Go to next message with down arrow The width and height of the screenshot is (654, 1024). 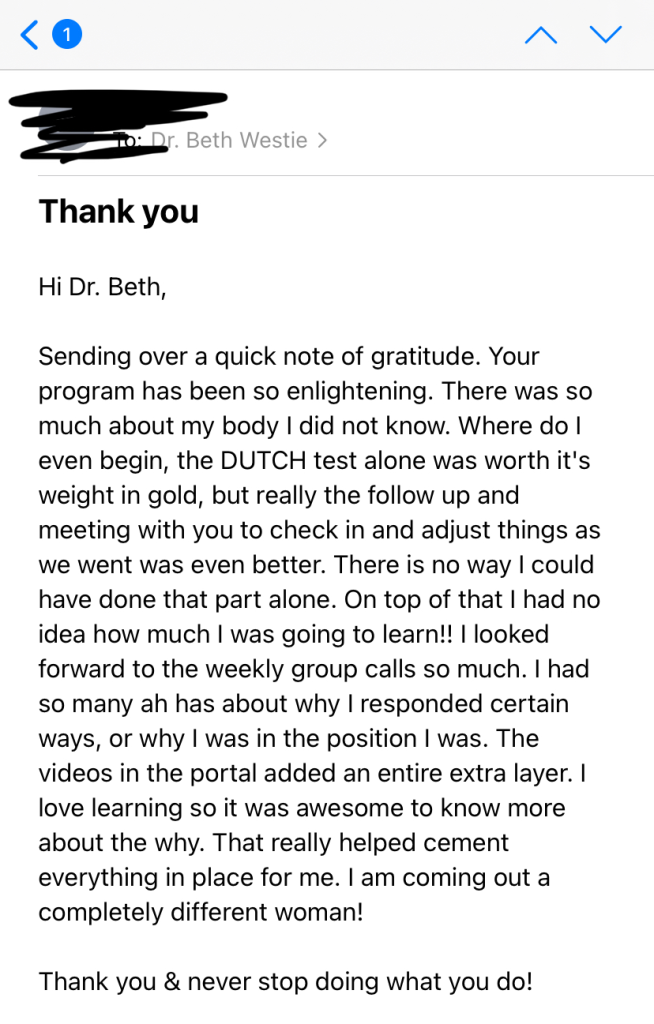click(606, 34)
